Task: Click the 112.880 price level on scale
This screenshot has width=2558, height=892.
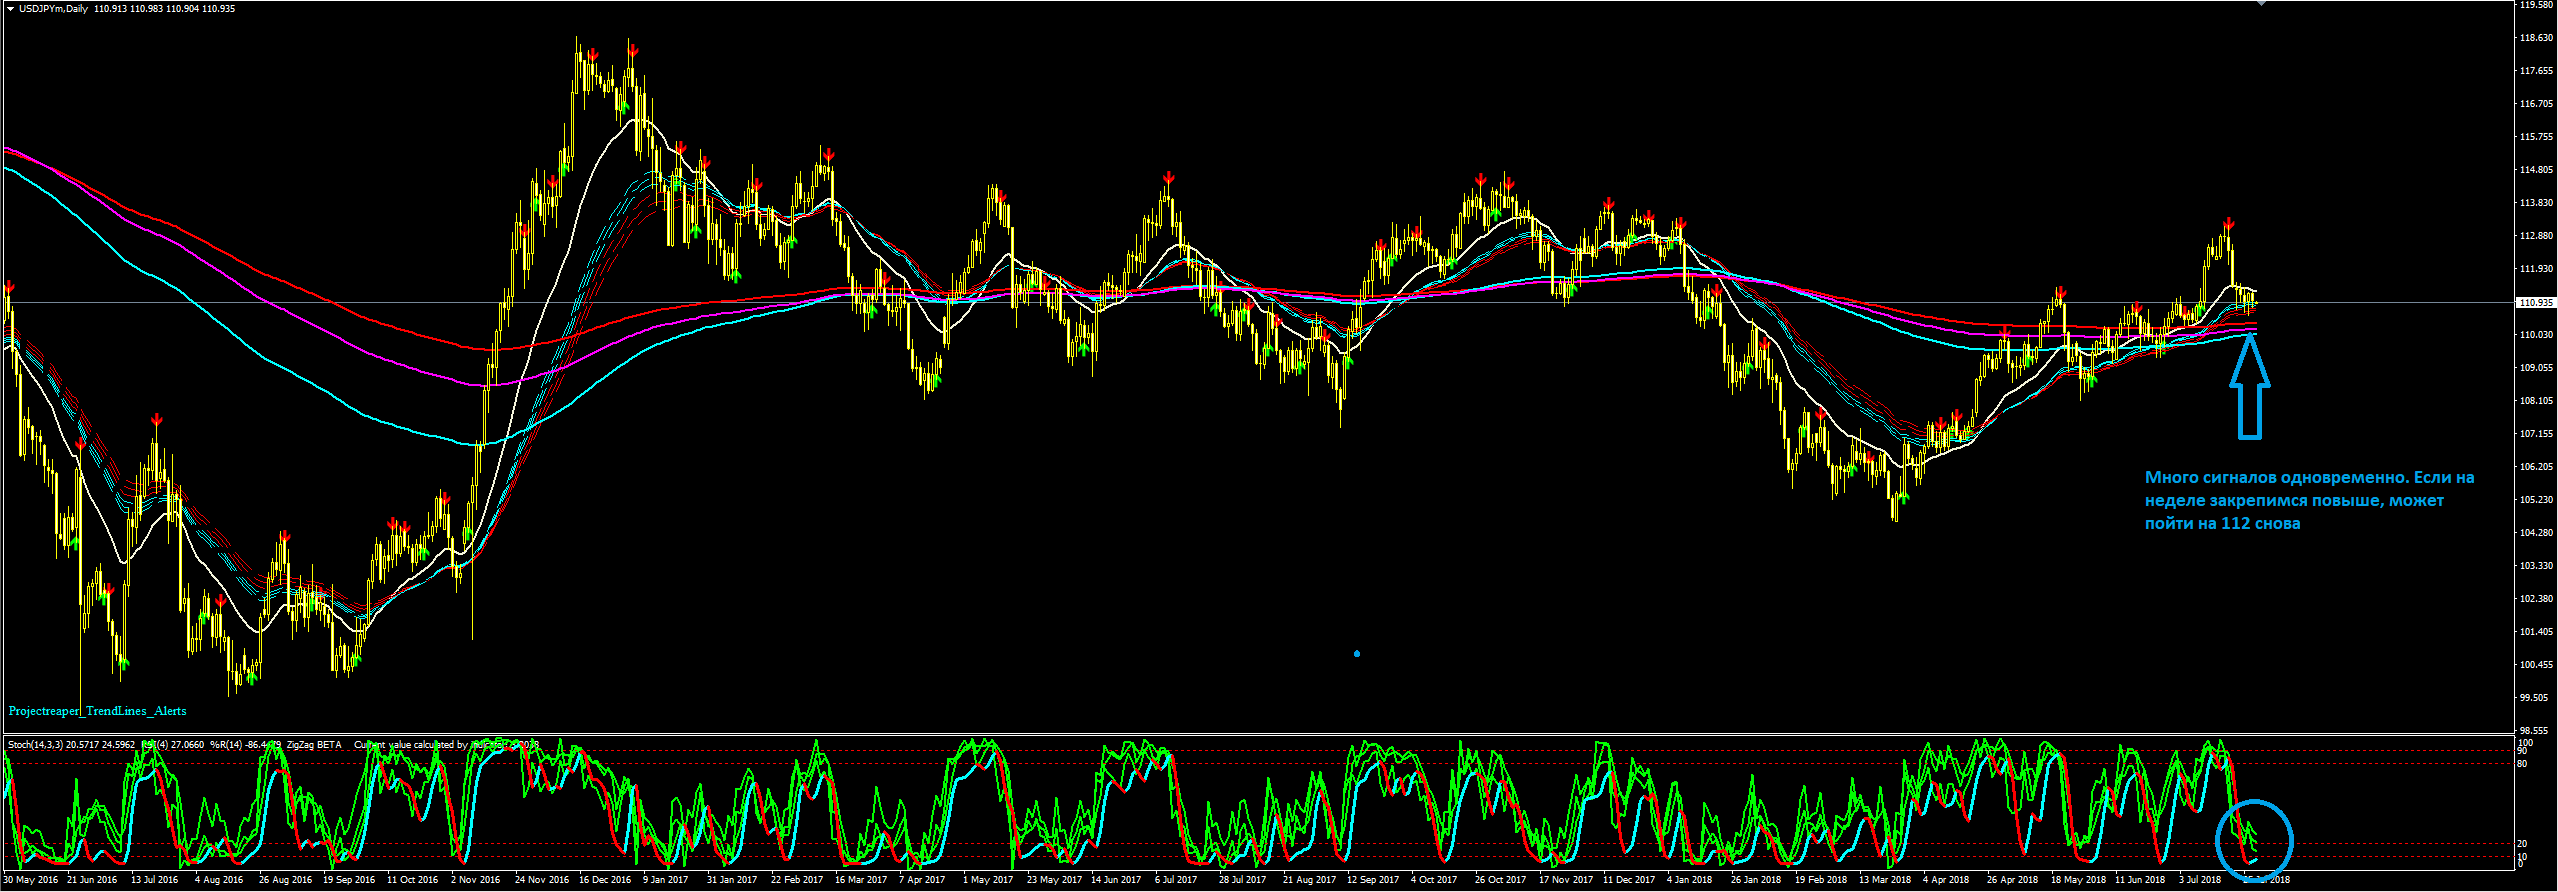Action: point(2537,236)
